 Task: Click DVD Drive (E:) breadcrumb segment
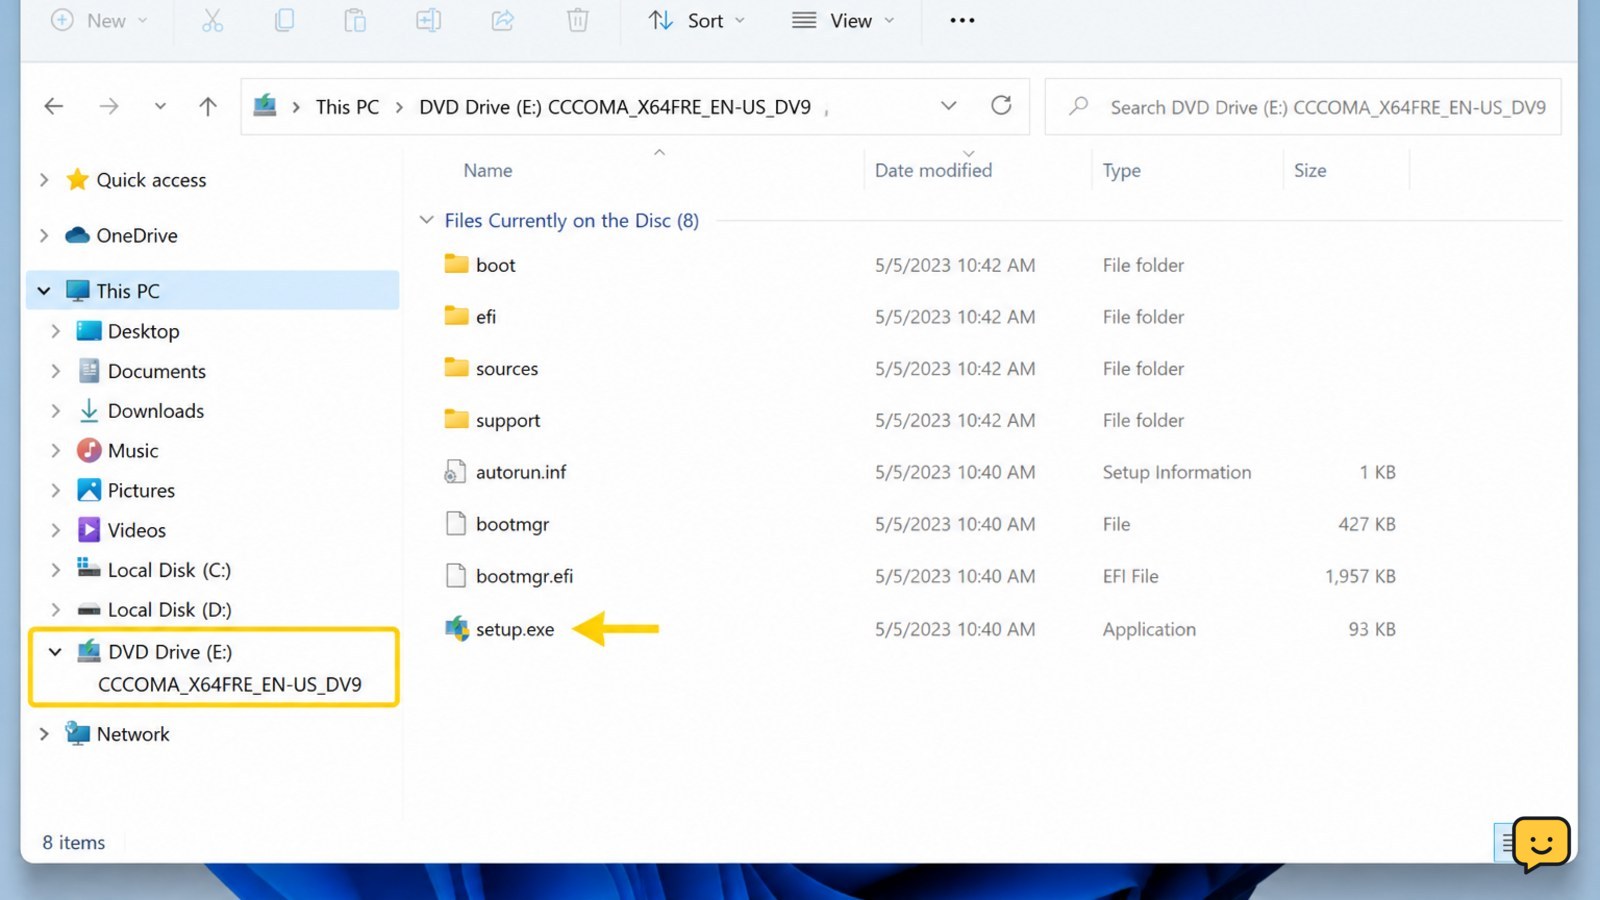point(615,106)
